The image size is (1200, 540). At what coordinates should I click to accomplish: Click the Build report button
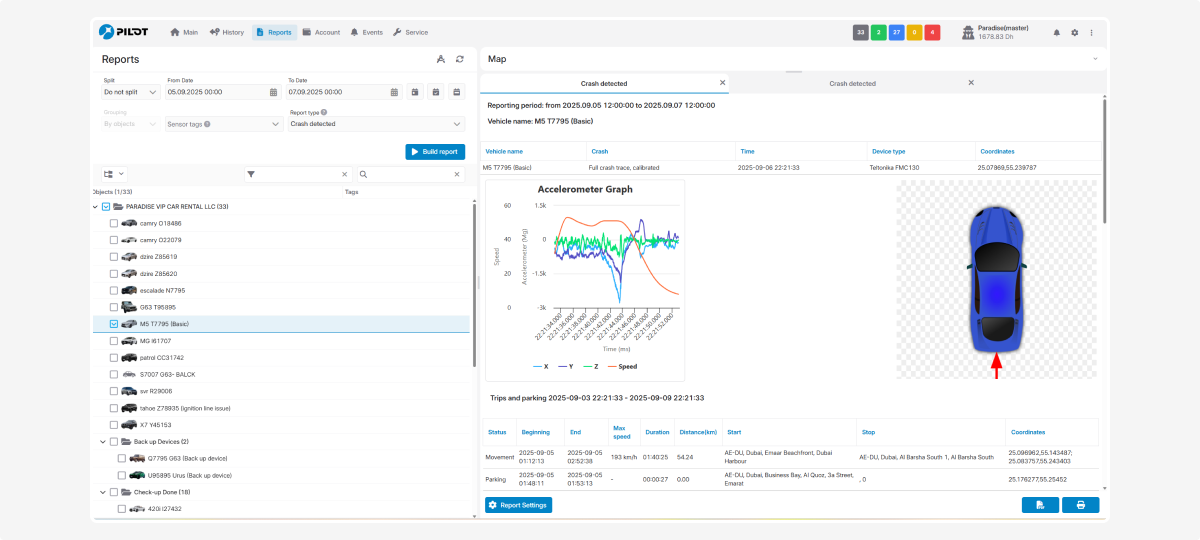tap(435, 152)
